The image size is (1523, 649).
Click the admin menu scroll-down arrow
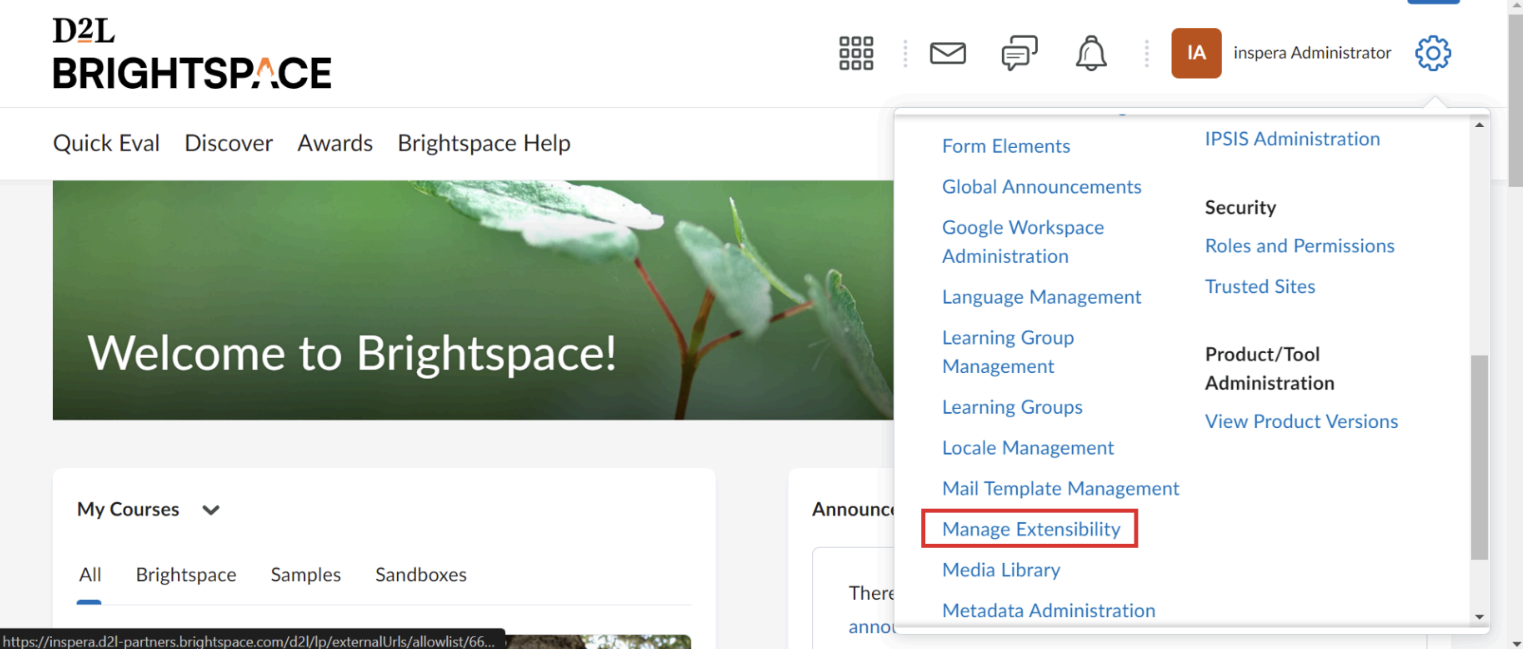[1480, 618]
